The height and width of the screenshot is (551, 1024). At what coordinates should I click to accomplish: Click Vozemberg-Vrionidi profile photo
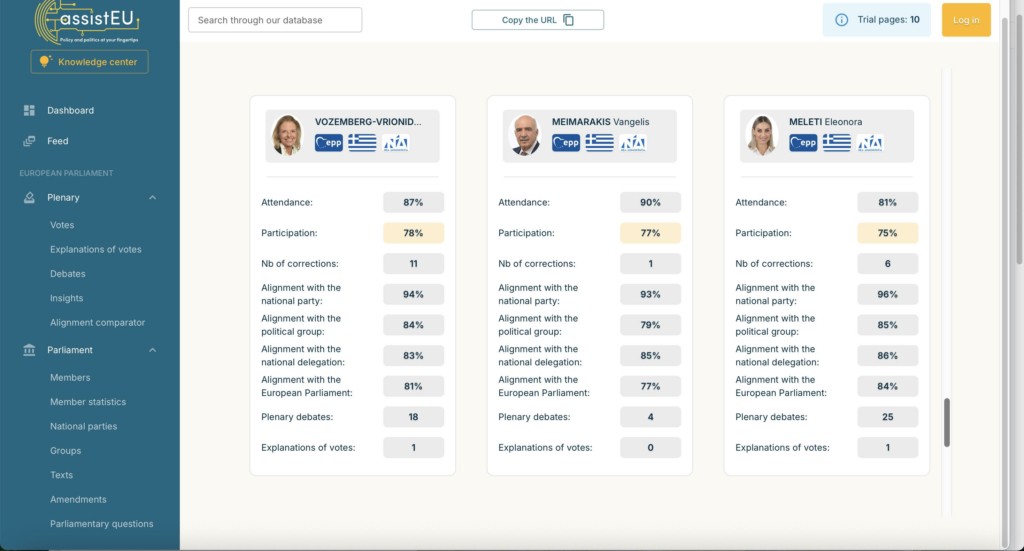pyautogui.click(x=287, y=136)
